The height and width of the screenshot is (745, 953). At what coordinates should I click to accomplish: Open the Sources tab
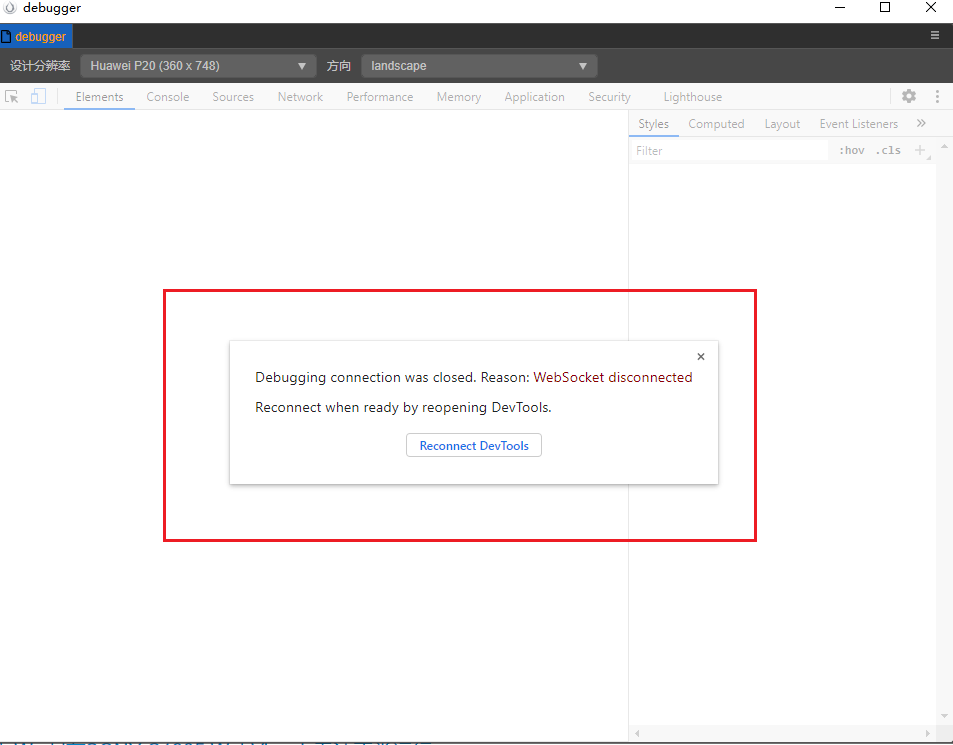[x=233, y=97]
